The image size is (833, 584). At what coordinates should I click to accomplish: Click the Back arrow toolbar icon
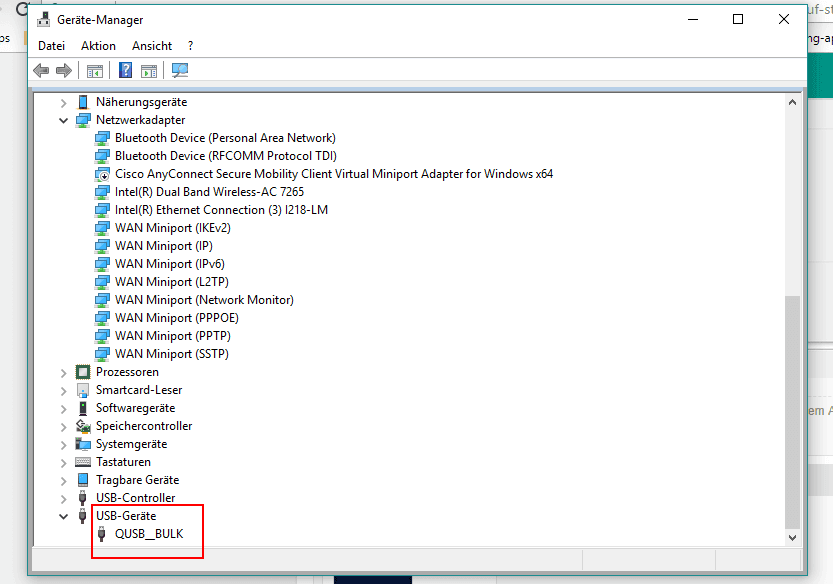click(x=41, y=70)
